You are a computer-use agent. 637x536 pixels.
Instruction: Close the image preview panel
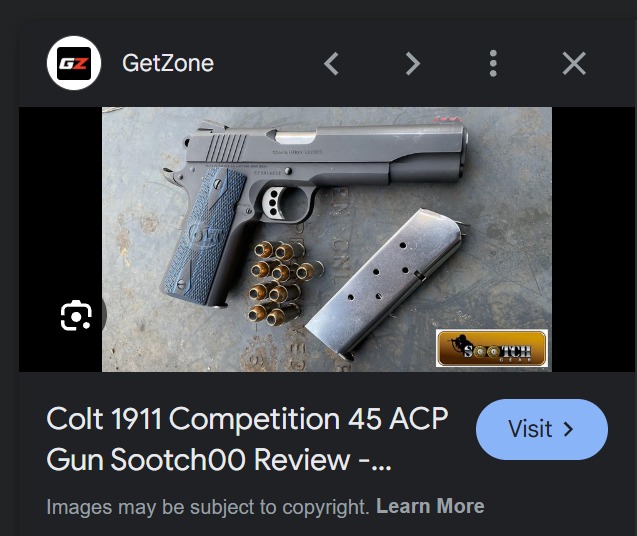click(x=574, y=63)
